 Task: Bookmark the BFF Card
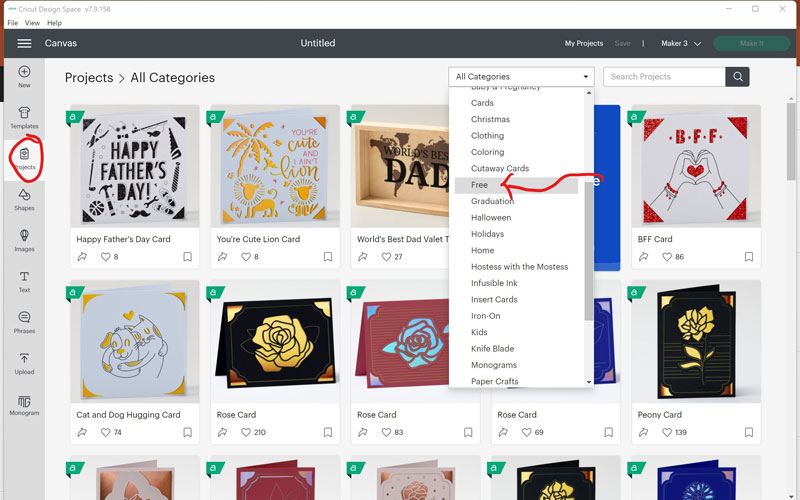[x=748, y=257]
